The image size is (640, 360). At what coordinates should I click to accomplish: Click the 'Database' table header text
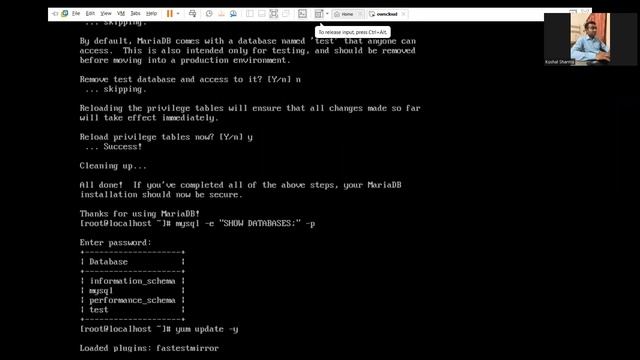[109, 262]
